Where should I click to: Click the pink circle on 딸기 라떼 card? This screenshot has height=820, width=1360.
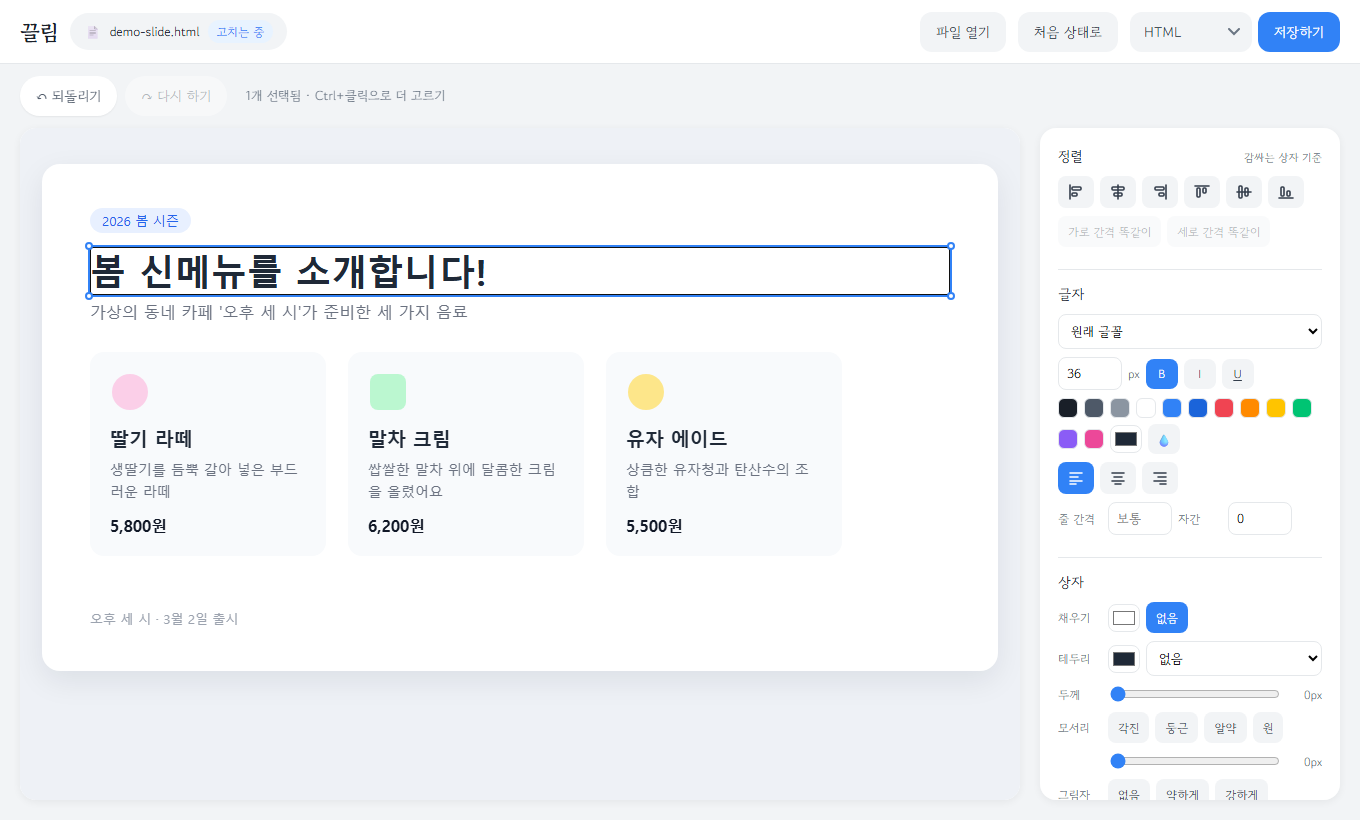click(x=130, y=392)
